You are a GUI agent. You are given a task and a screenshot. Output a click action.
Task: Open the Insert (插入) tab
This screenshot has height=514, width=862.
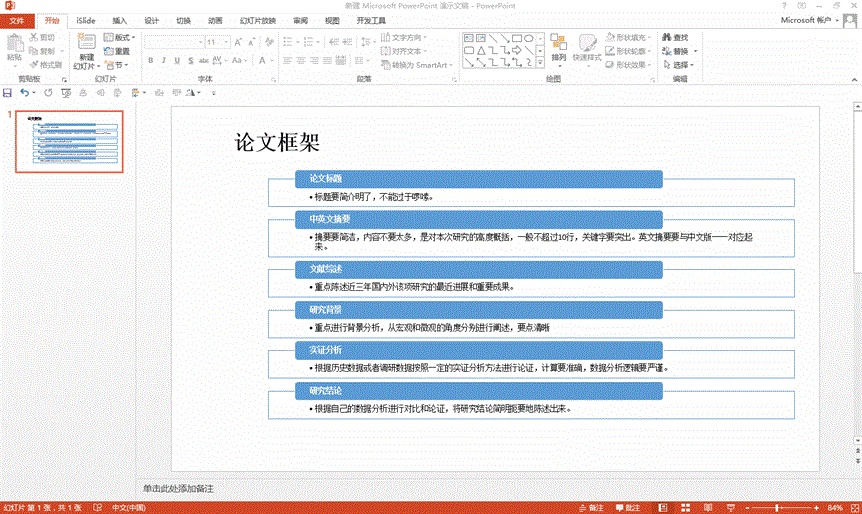tap(119, 20)
